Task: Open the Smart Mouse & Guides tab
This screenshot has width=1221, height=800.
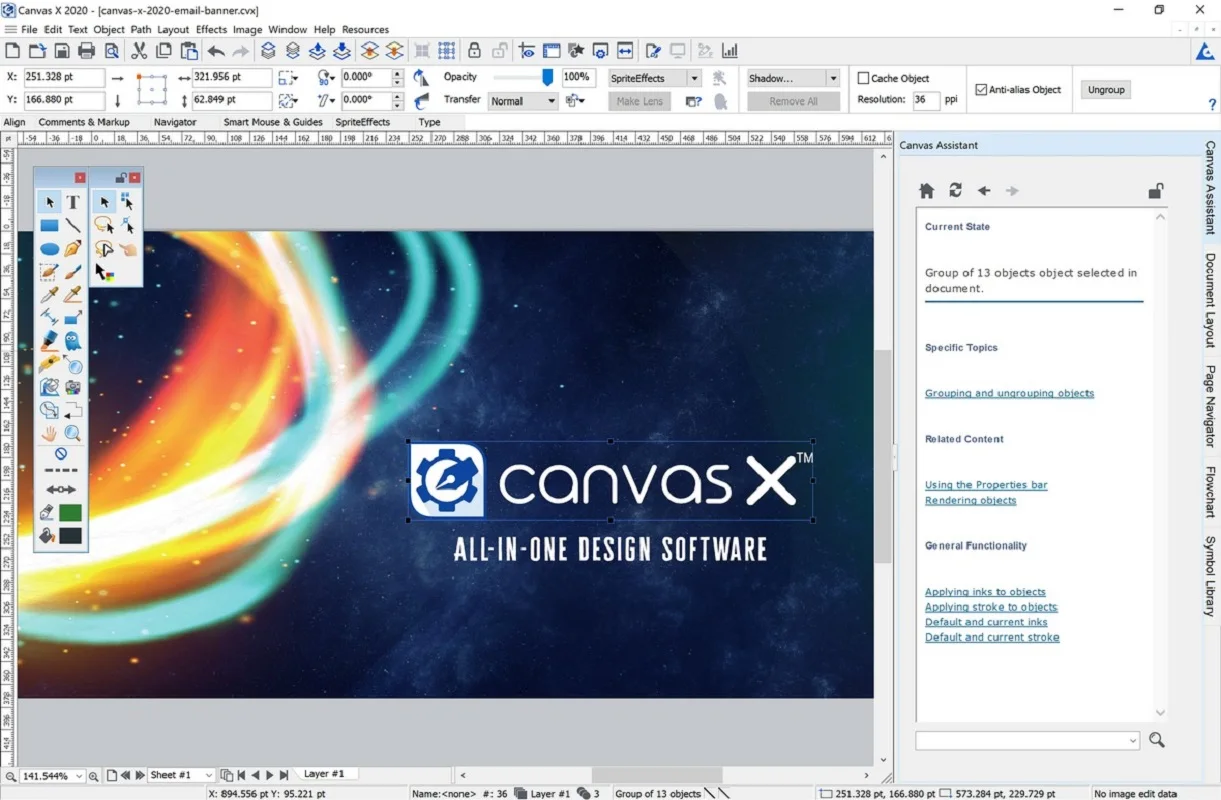Action: point(273,122)
